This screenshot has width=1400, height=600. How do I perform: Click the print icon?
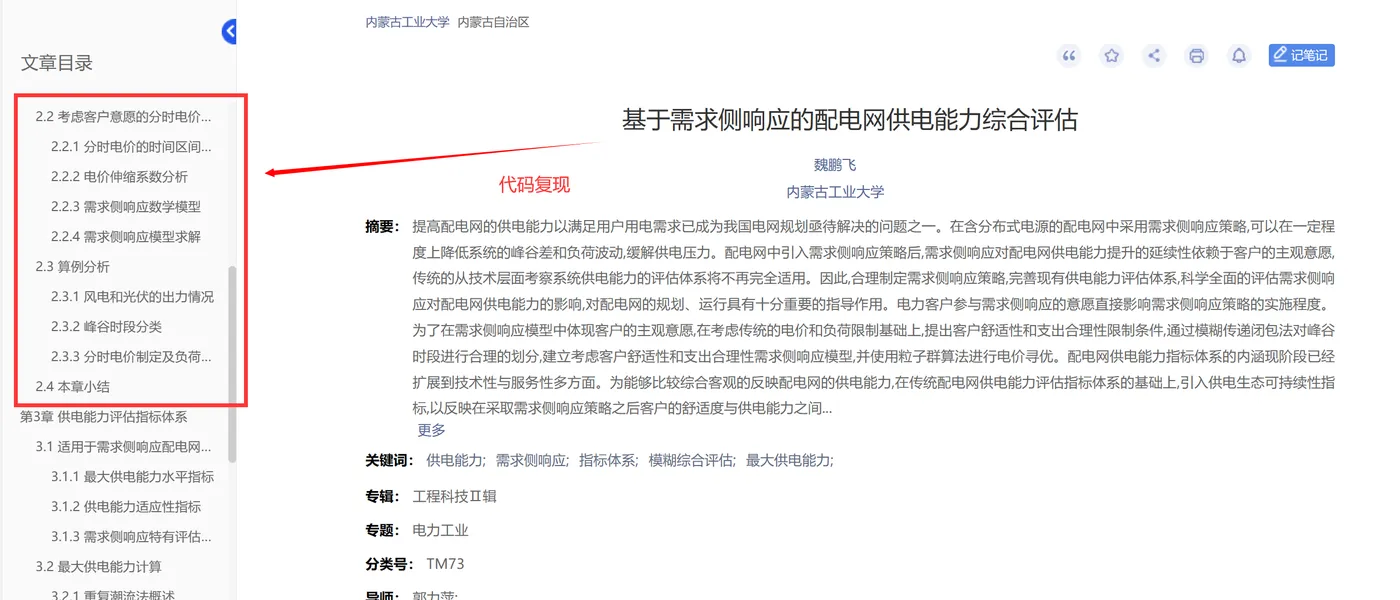coord(1196,56)
